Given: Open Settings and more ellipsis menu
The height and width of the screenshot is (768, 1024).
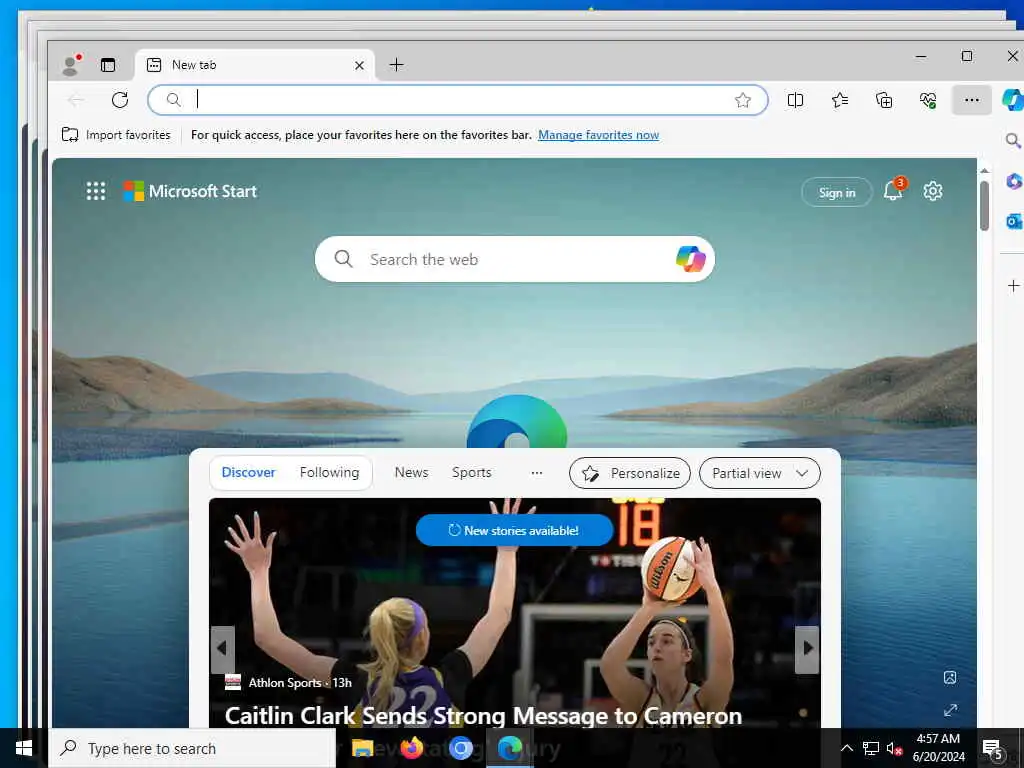Looking at the screenshot, I should click(x=972, y=100).
